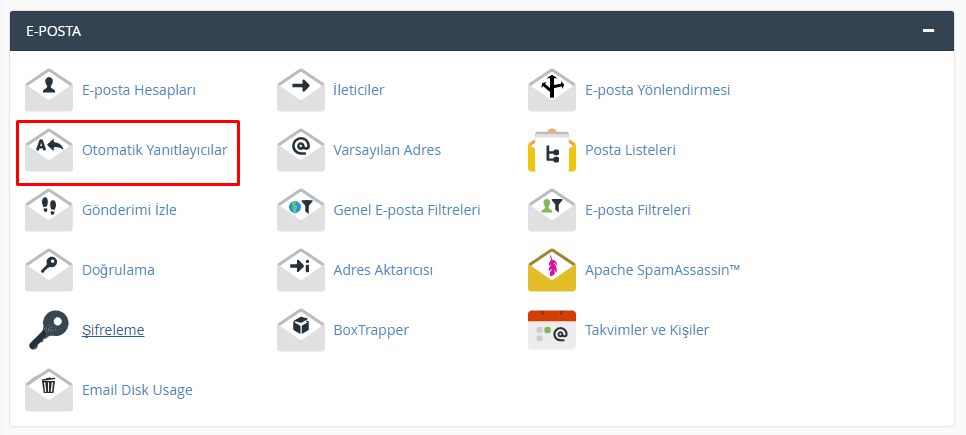Click the Şifreleme key icon

pos(49,330)
